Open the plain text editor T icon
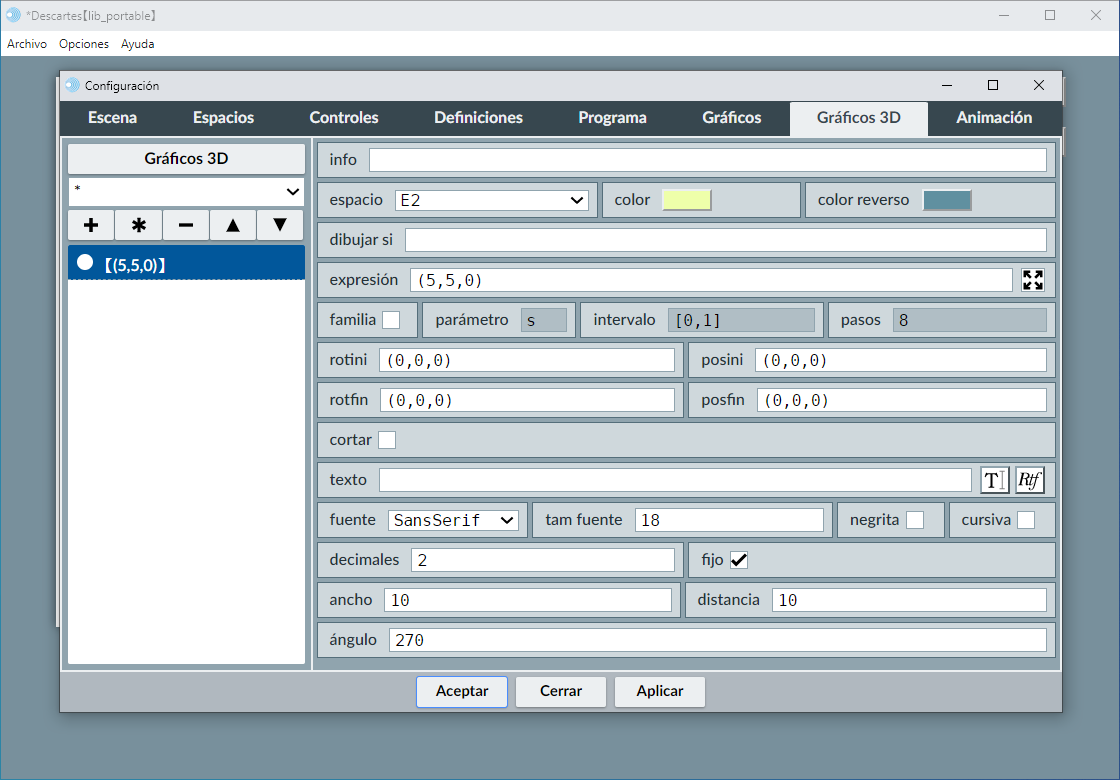The image size is (1120, 780). pos(994,480)
